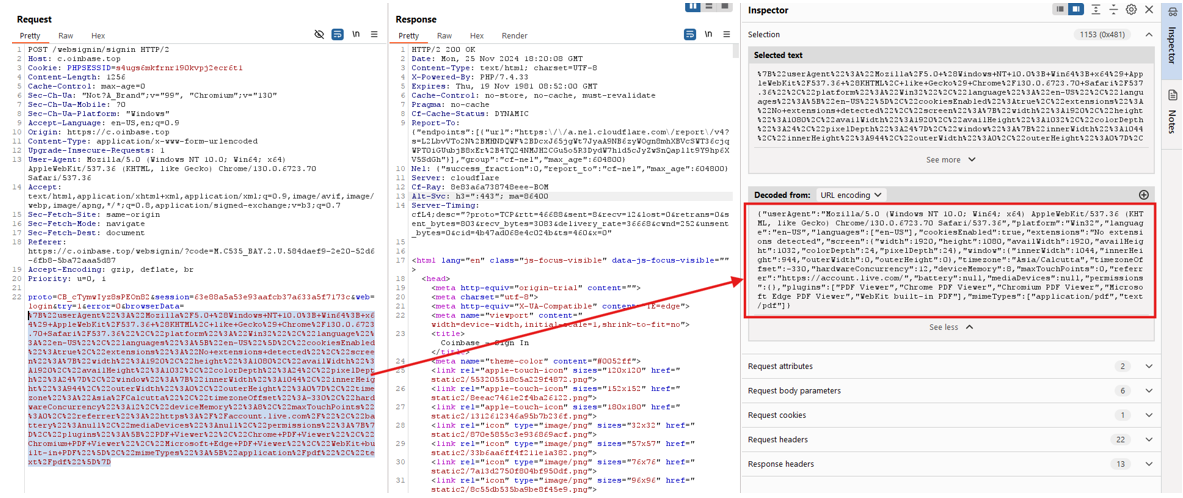The image size is (1183, 498).
Task: Expand the Request headers section
Action: 1149,440
